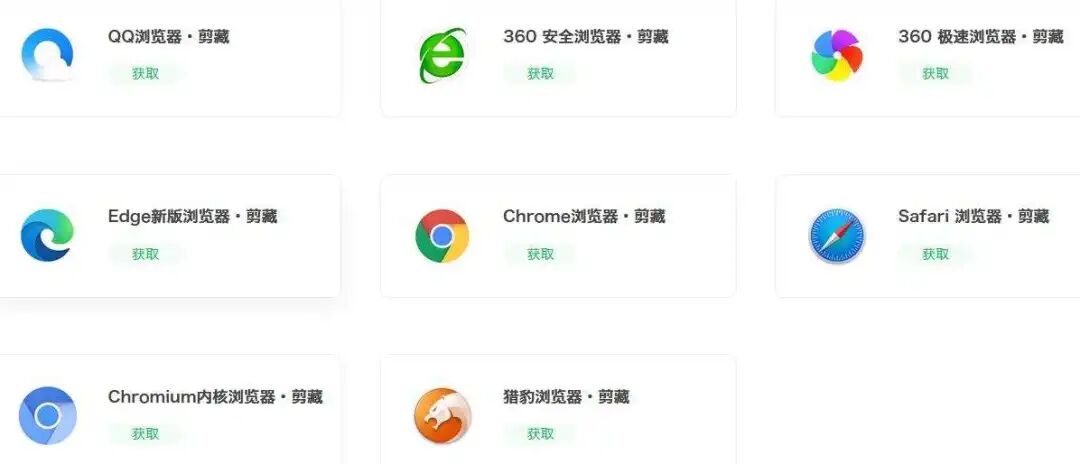Click 获取 for 360 极速浏览器
This screenshot has height=464, width=1080.
[935, 74]
